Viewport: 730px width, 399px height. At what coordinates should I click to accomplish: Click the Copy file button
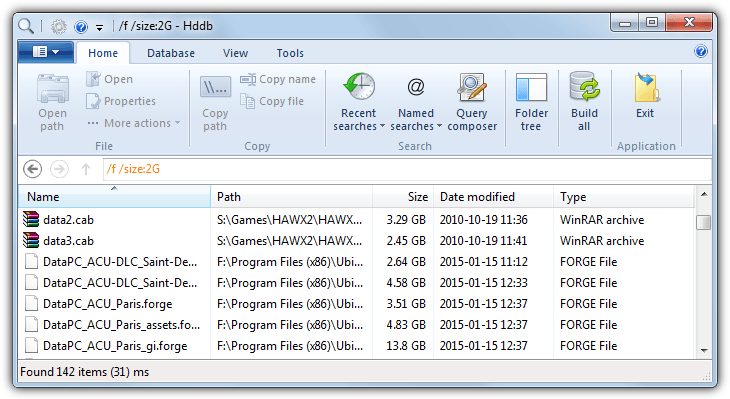click(x=272, y=101)
